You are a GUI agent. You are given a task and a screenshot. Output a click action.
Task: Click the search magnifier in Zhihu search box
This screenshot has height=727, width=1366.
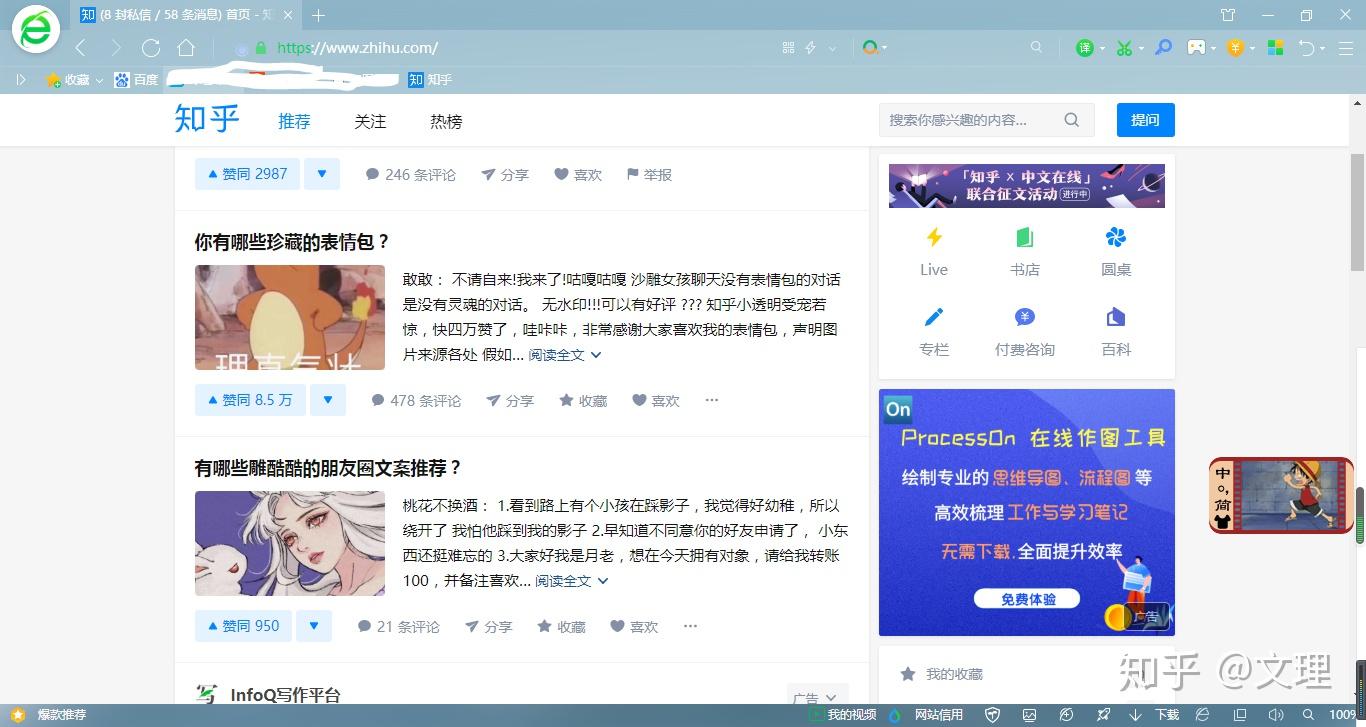pos(1072,120)
